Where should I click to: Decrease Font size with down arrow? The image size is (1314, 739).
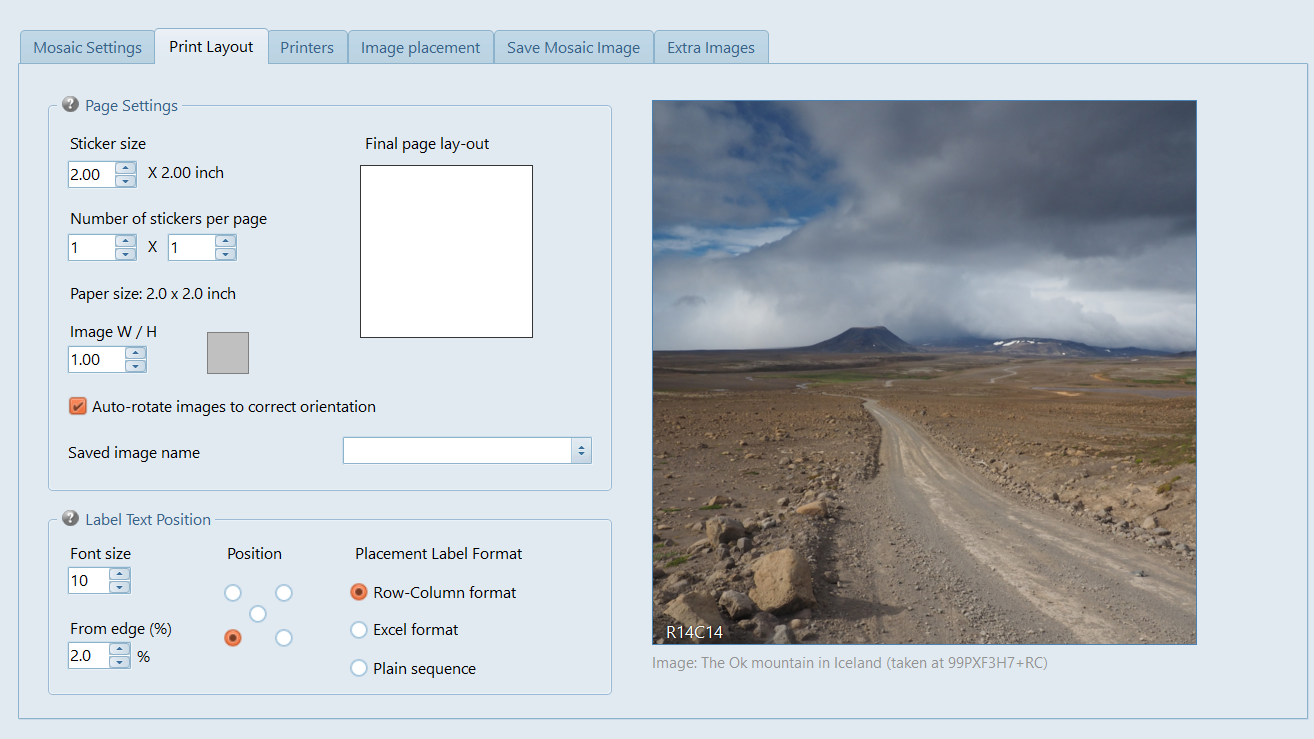click(120, 587)
